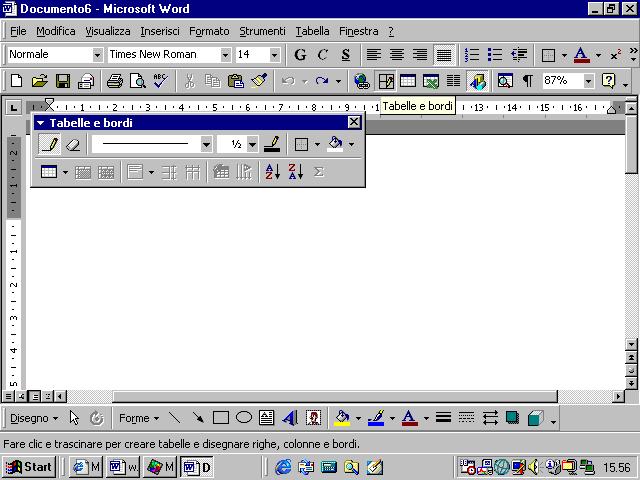Toggle the Tabelle e bordi toolbar button
640x480 pixels.
[x=385, y=81]
